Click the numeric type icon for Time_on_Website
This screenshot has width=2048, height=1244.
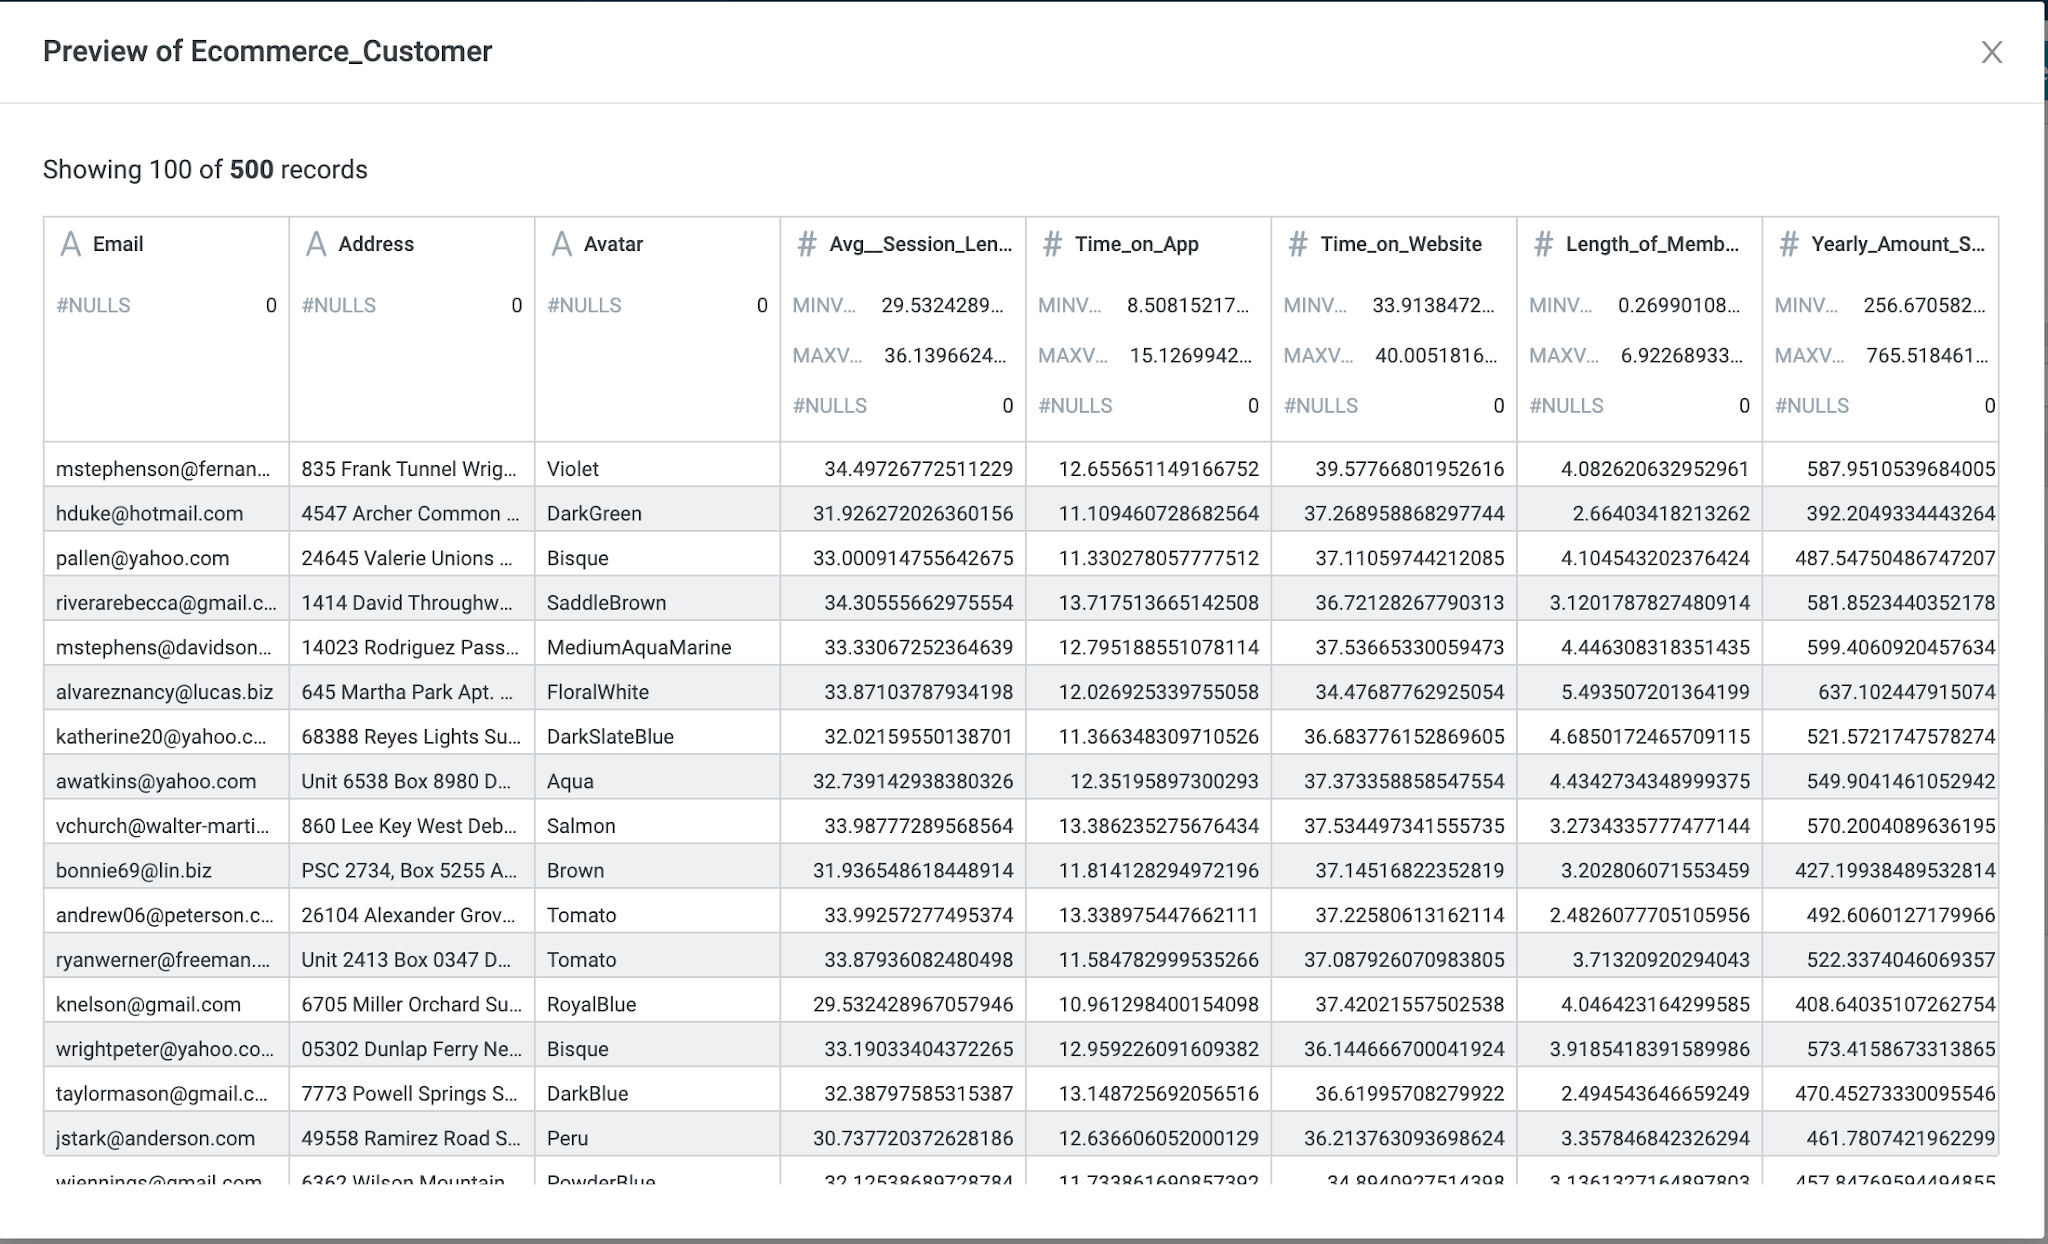coord(1297,244)
